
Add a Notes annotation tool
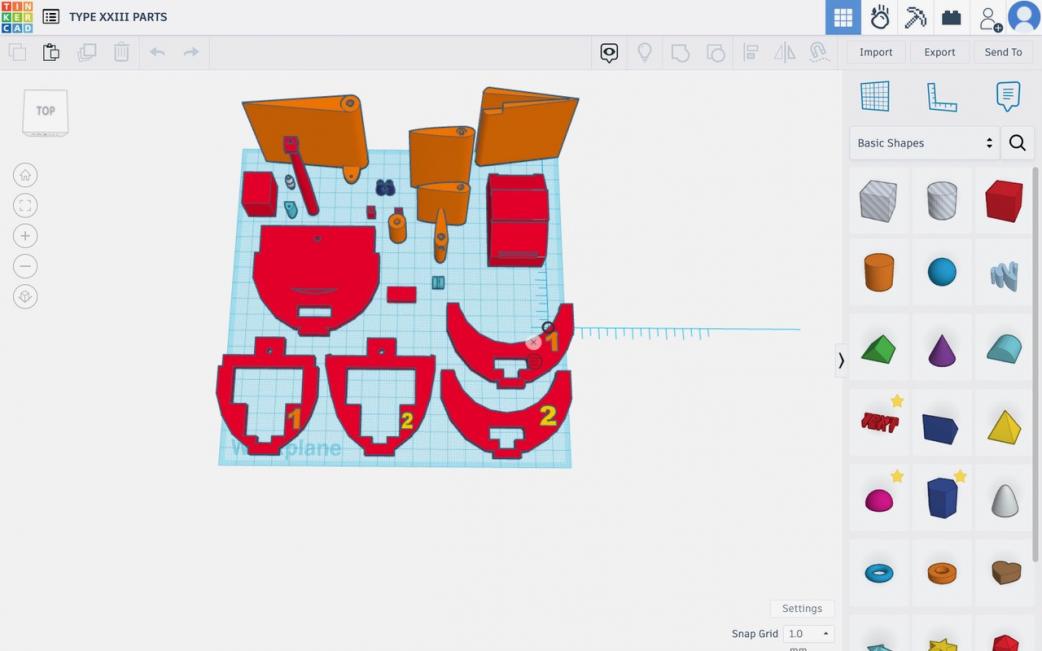point(1007,96)
